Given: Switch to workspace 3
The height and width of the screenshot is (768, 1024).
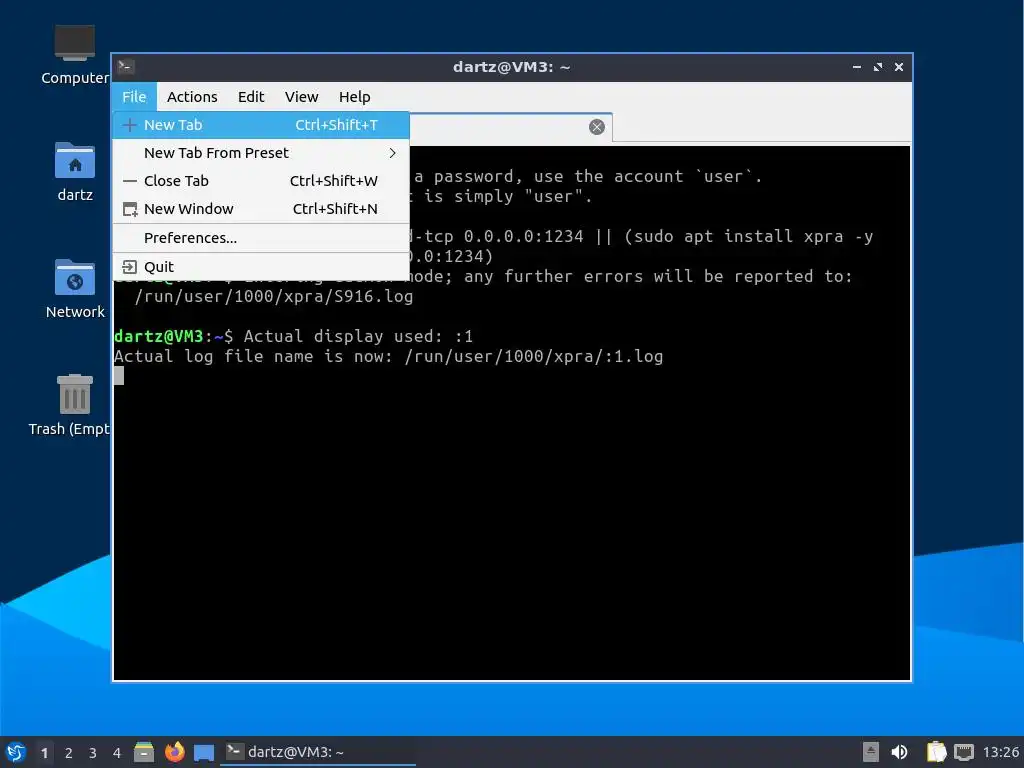Looking at the screenshot, I should pyautogui.click(x=93, y=753).
